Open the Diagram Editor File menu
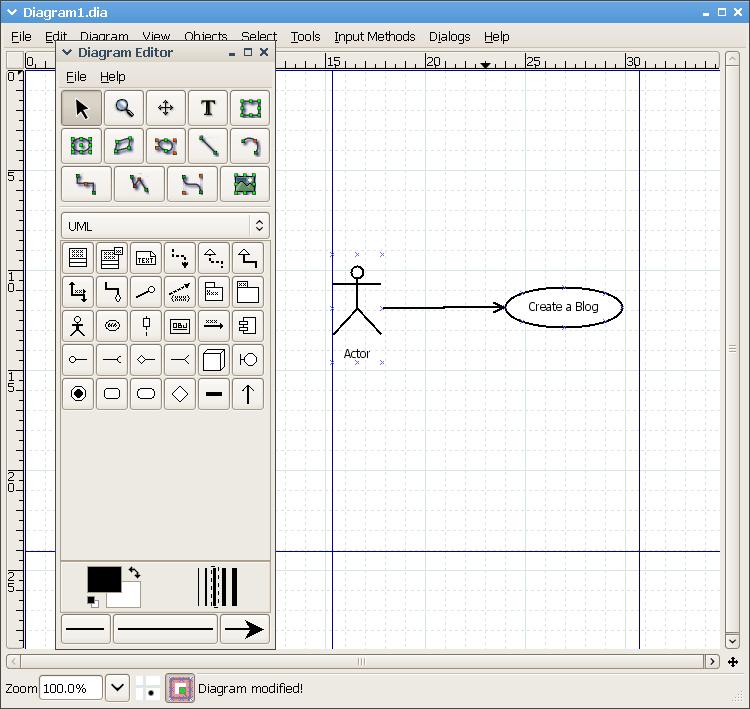Image resolution: width=750 pixels, height=709 pixels. 76,77
